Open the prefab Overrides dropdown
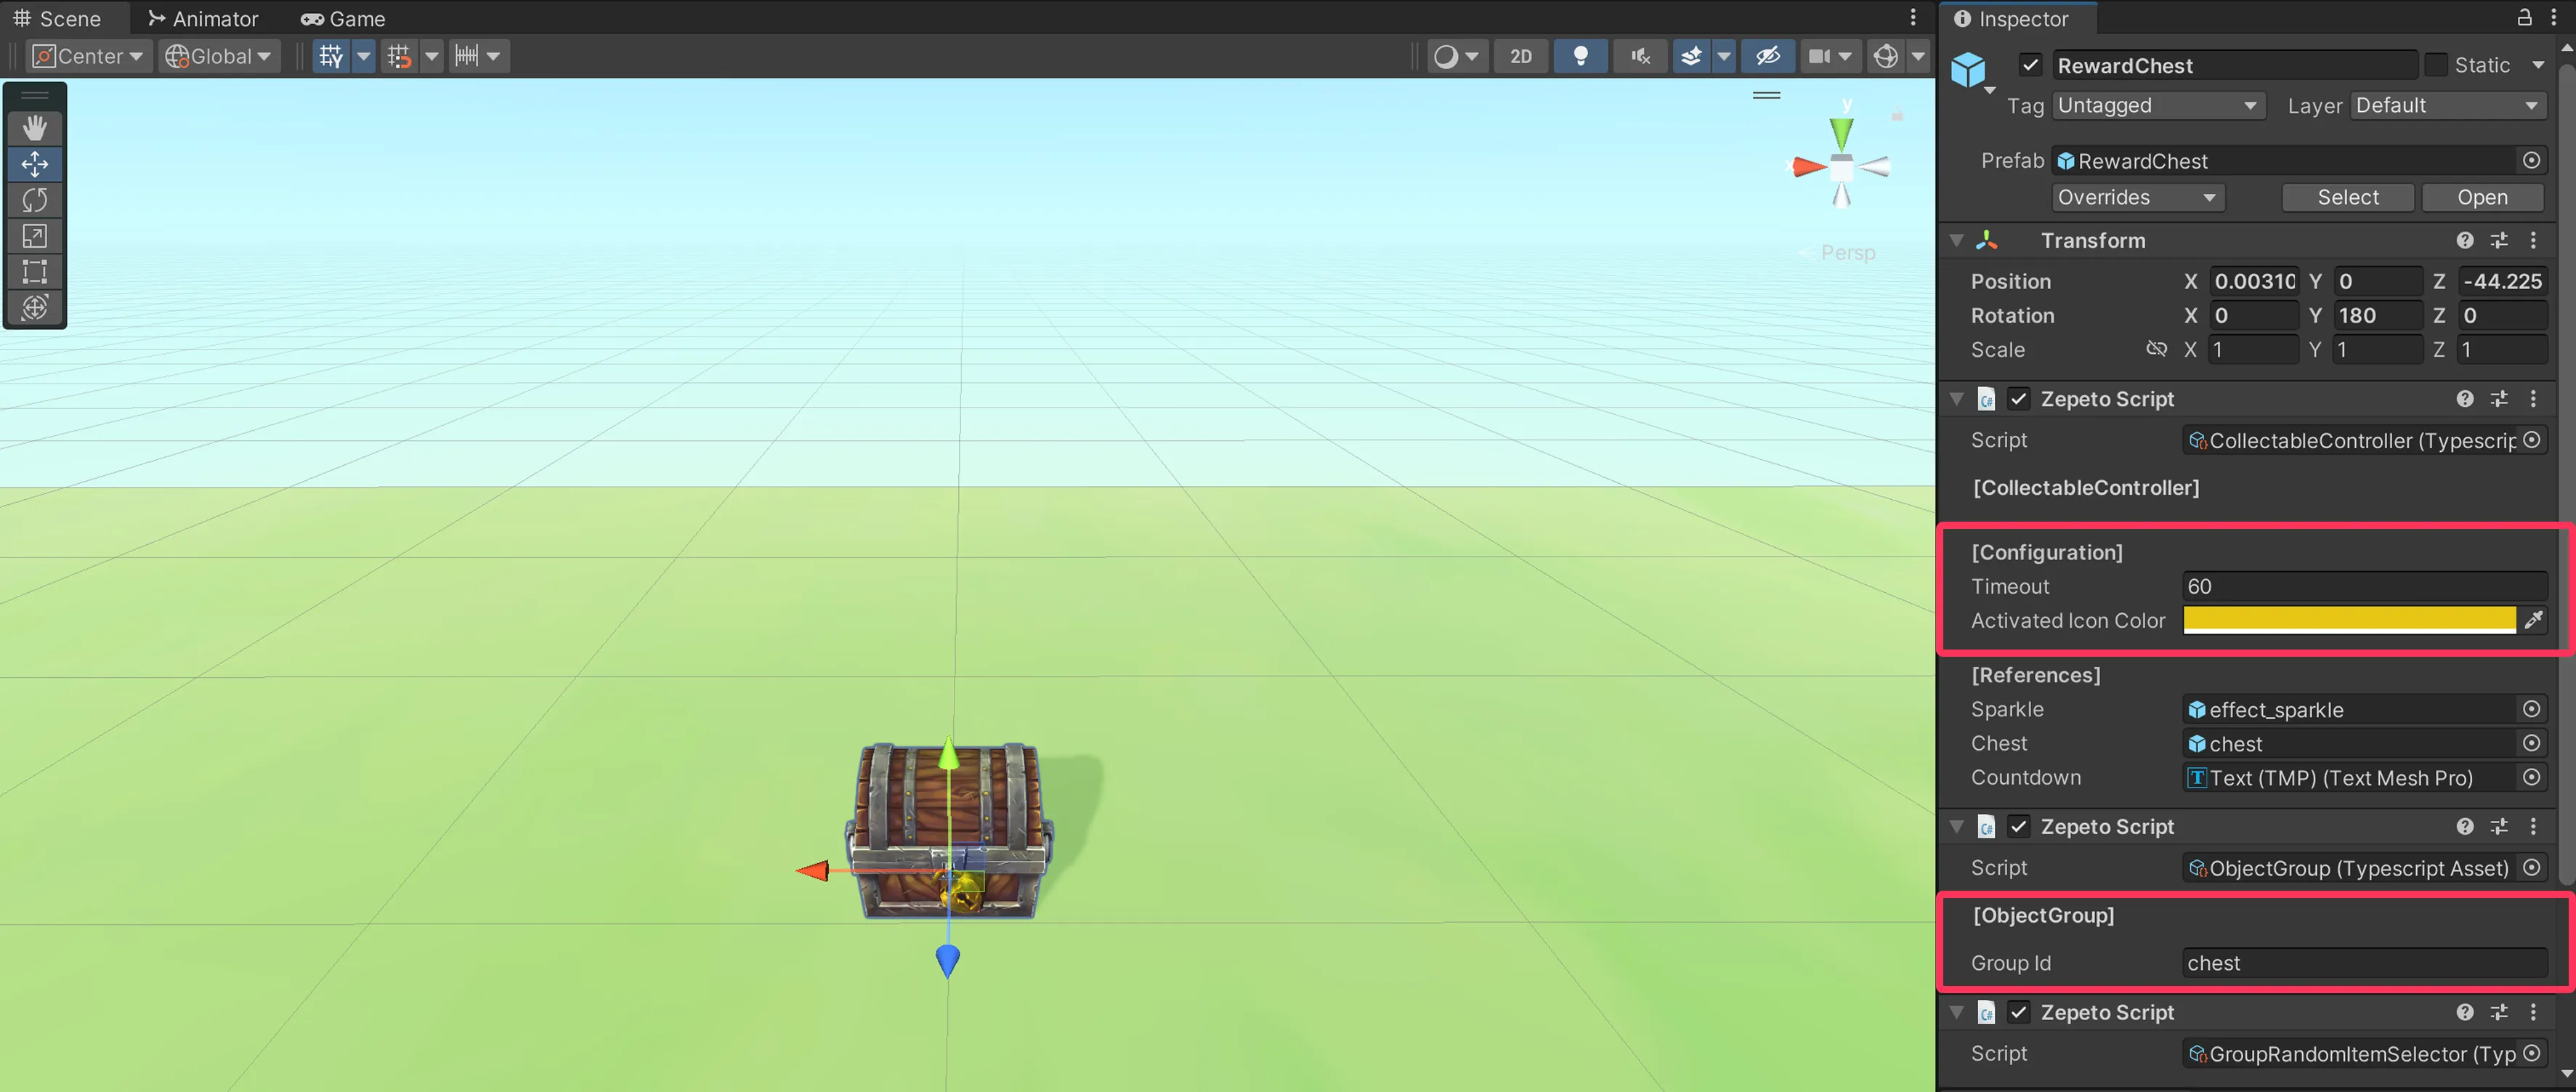This screenshot has width=2576, height=1092. point(2138,197)
